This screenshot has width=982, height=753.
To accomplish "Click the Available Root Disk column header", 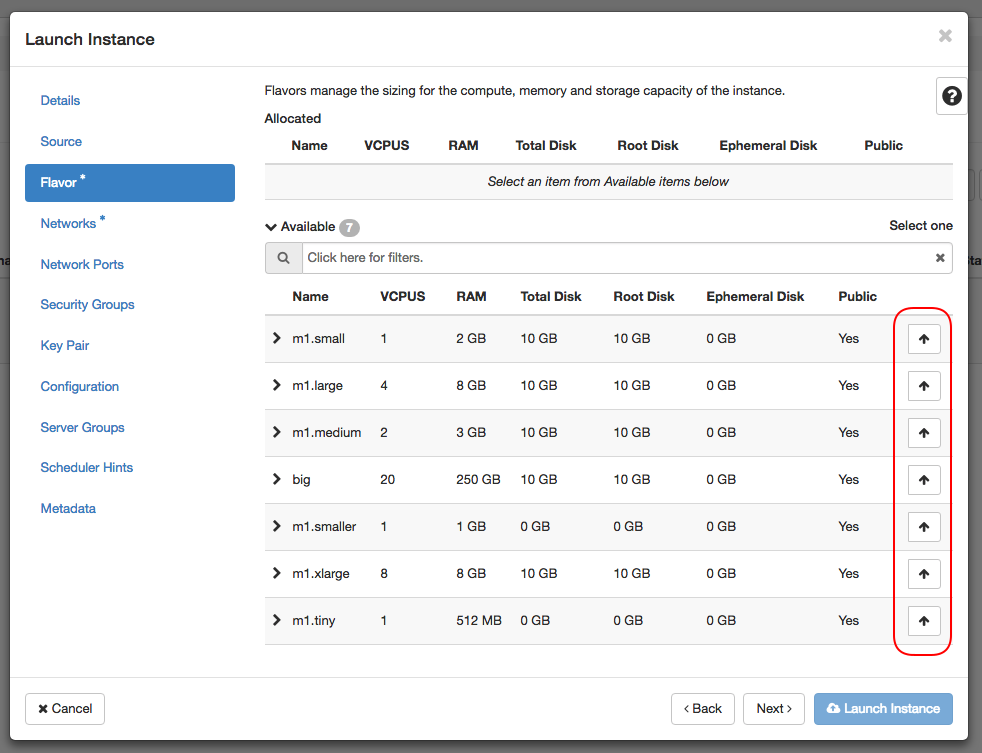I will pos(643,296).
